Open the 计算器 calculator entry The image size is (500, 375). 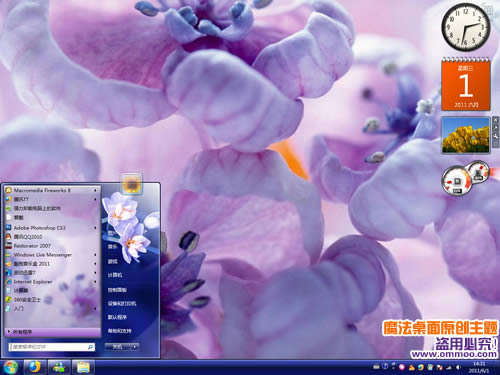coord(52,291)
